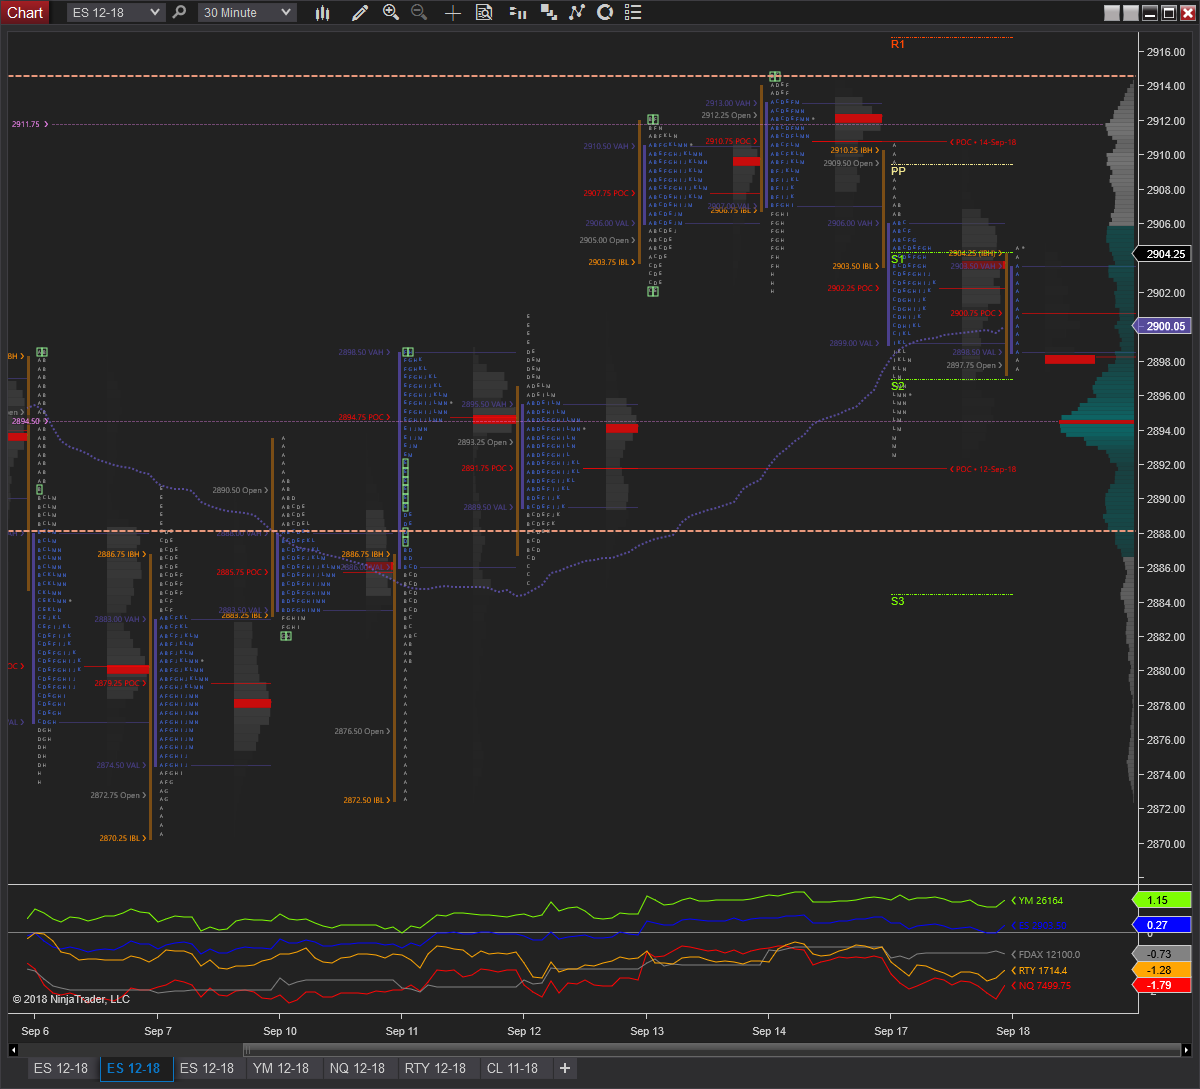1200x1089 pixels.
Task: Click the YM 26164 line label
Action: 1037,901
